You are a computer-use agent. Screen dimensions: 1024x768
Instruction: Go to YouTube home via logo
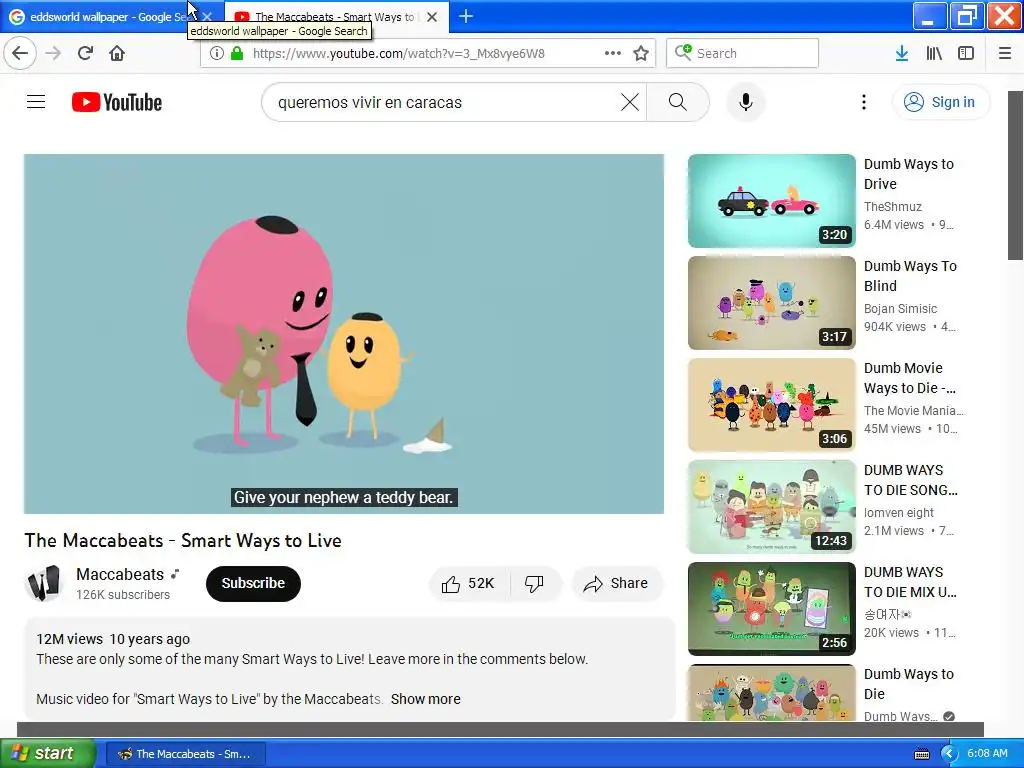pos(117,102)
